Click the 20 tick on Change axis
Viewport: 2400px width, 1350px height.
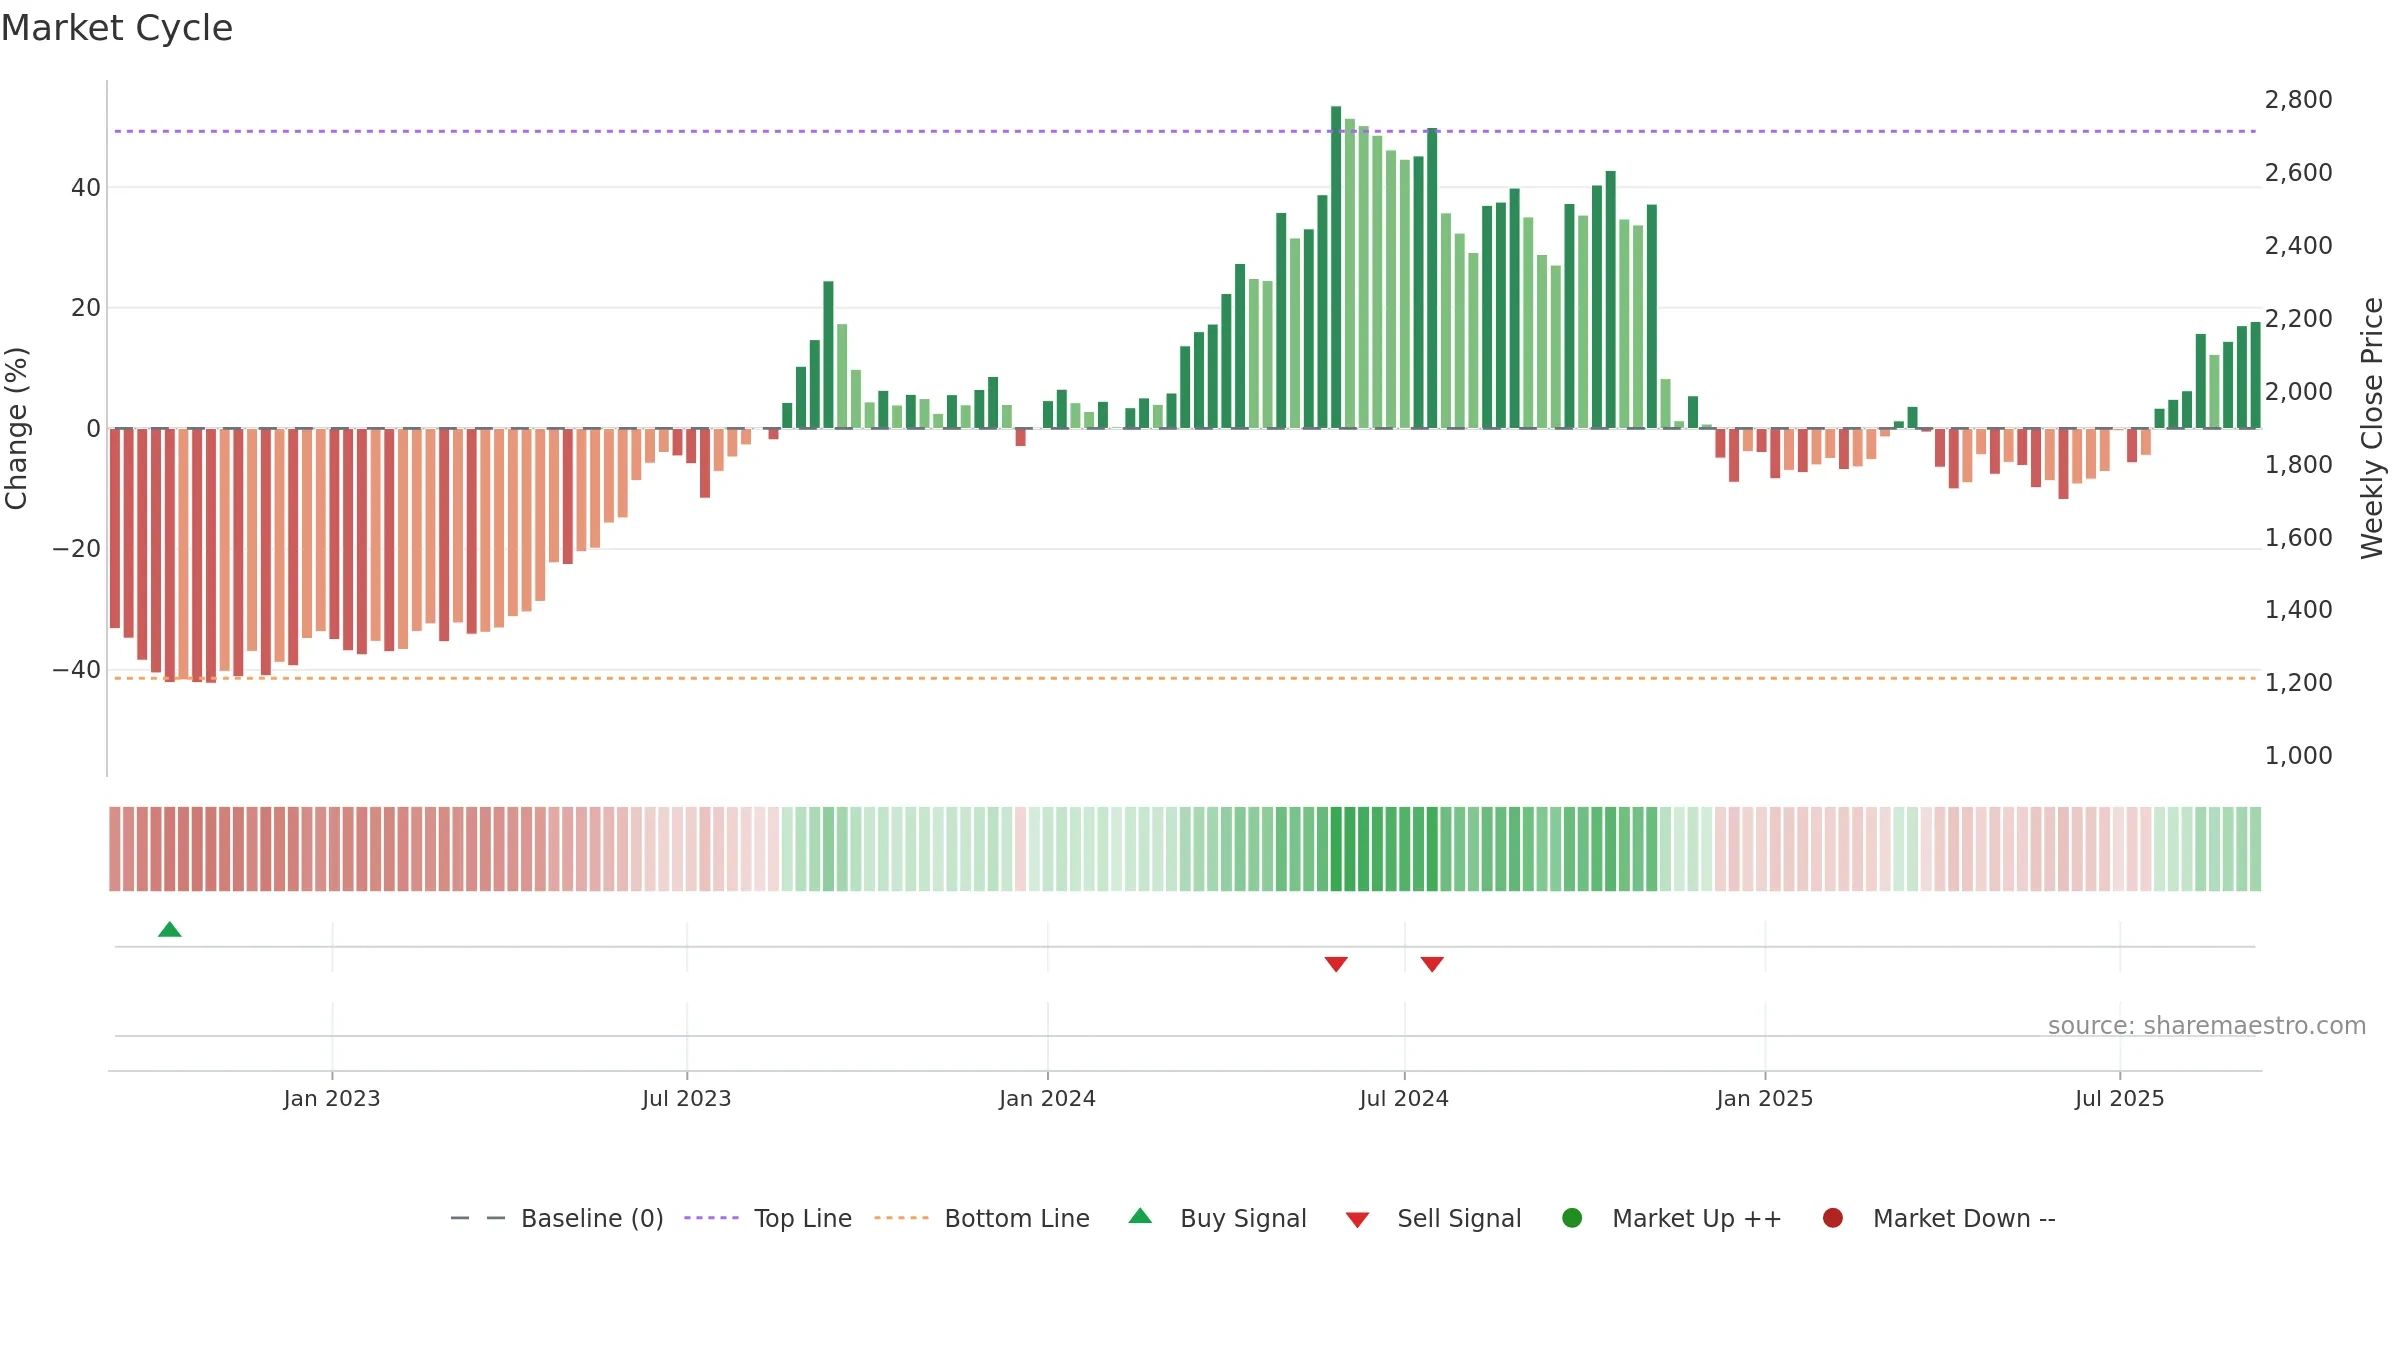coord(86,308)
